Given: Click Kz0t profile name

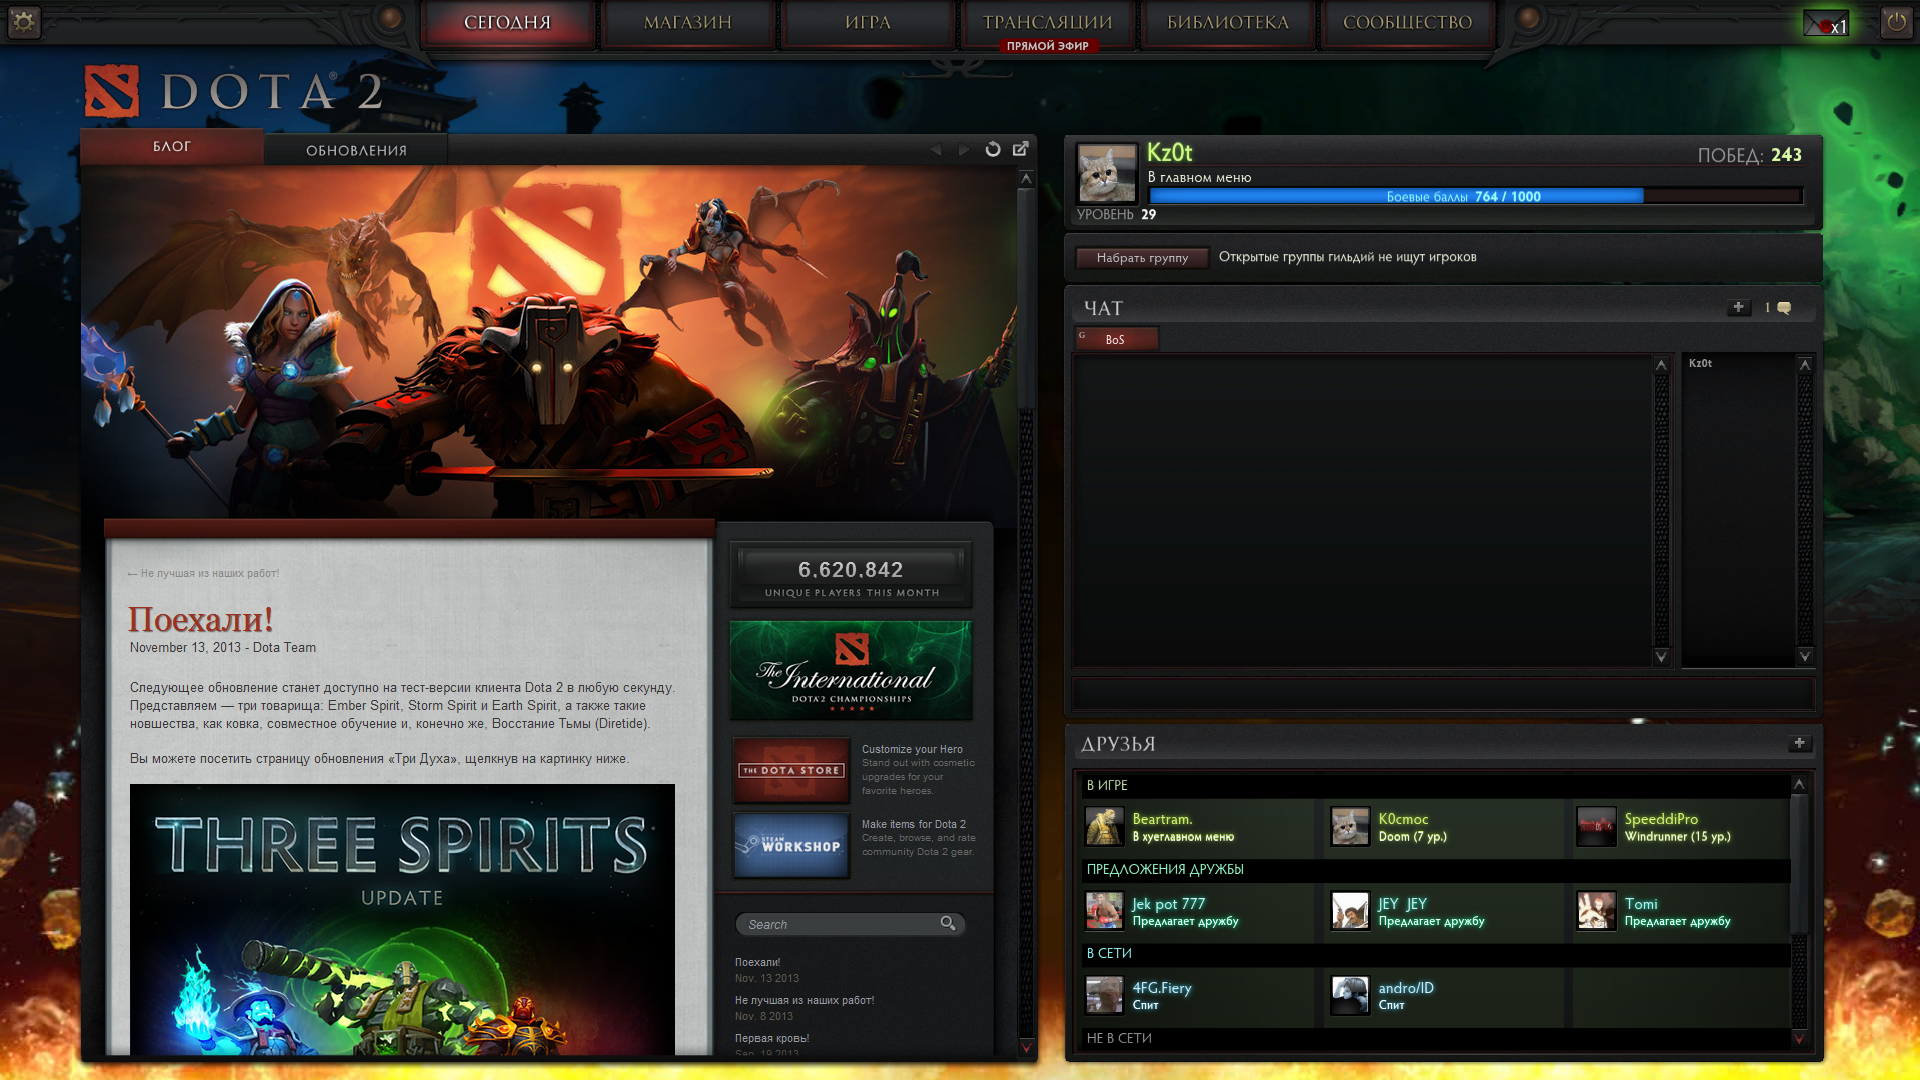Looking at the screenshot, I should pyautogui.click(x=1169, y=153).
